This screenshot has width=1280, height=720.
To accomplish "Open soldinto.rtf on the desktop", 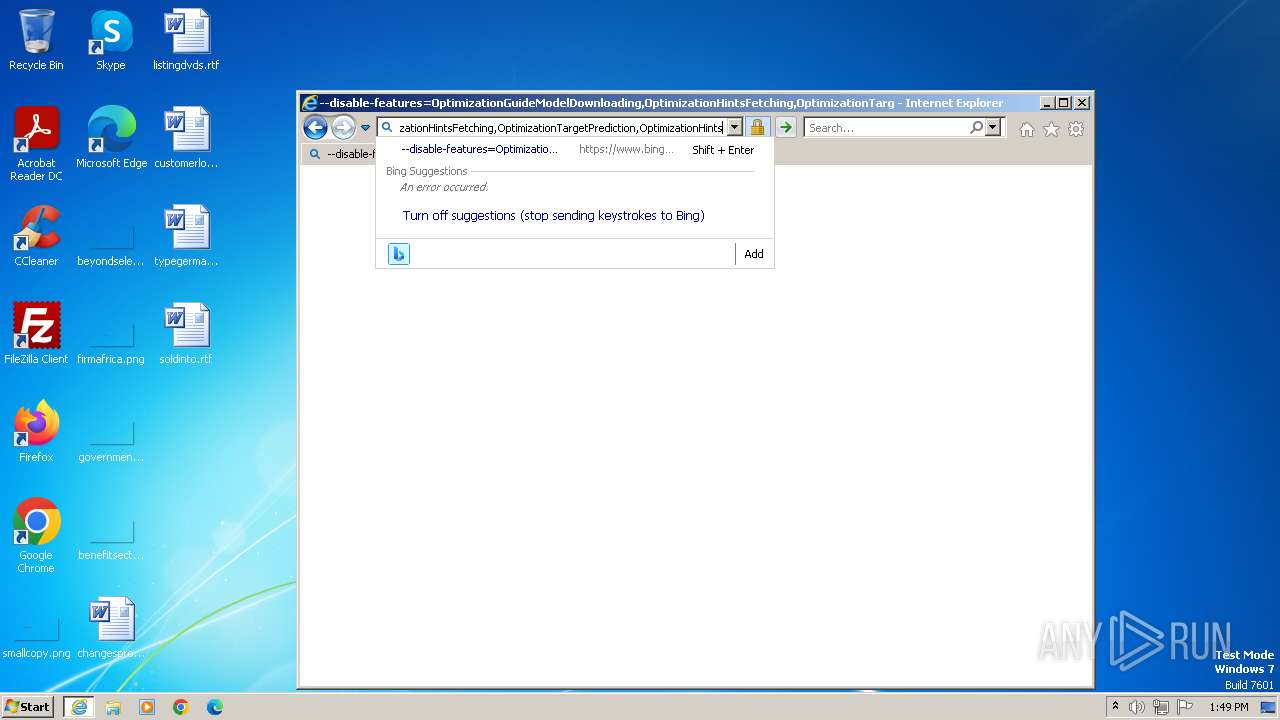I will point(186,334).
